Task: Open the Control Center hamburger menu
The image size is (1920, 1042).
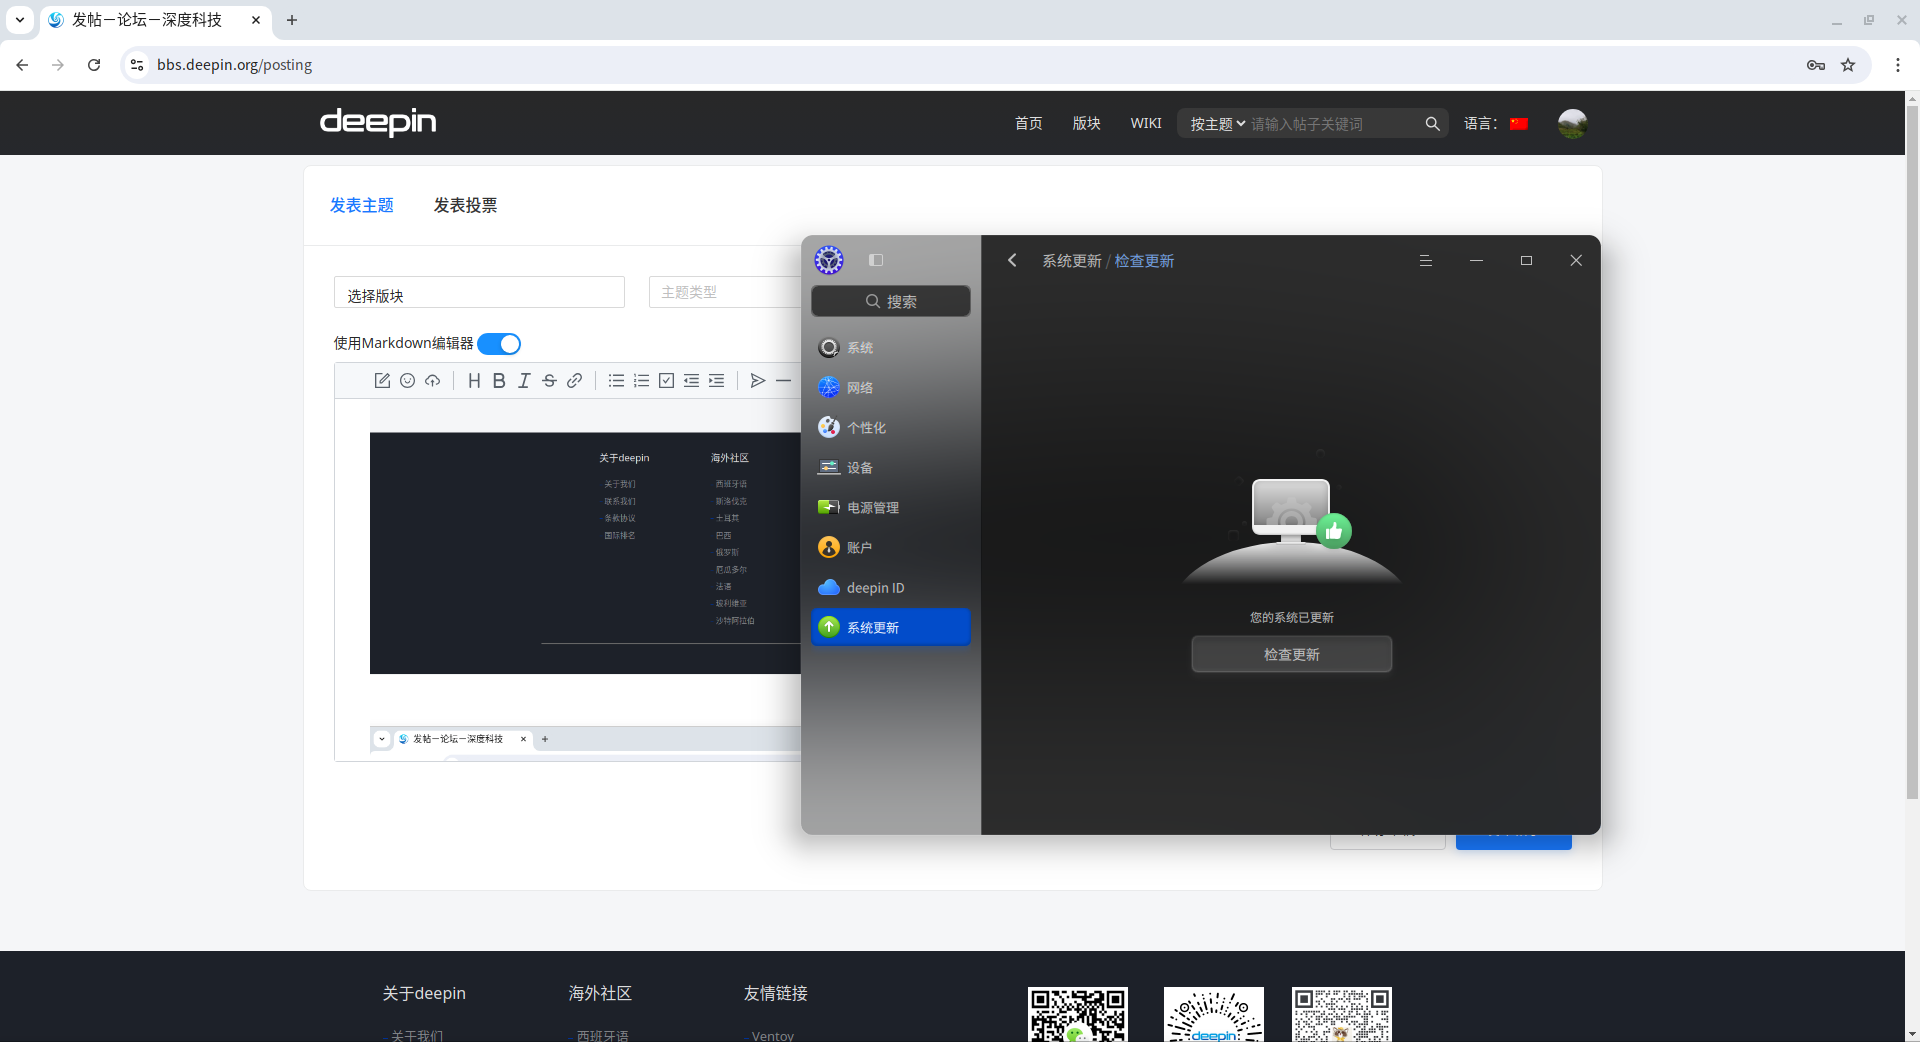Action: tap(1426, 260)
